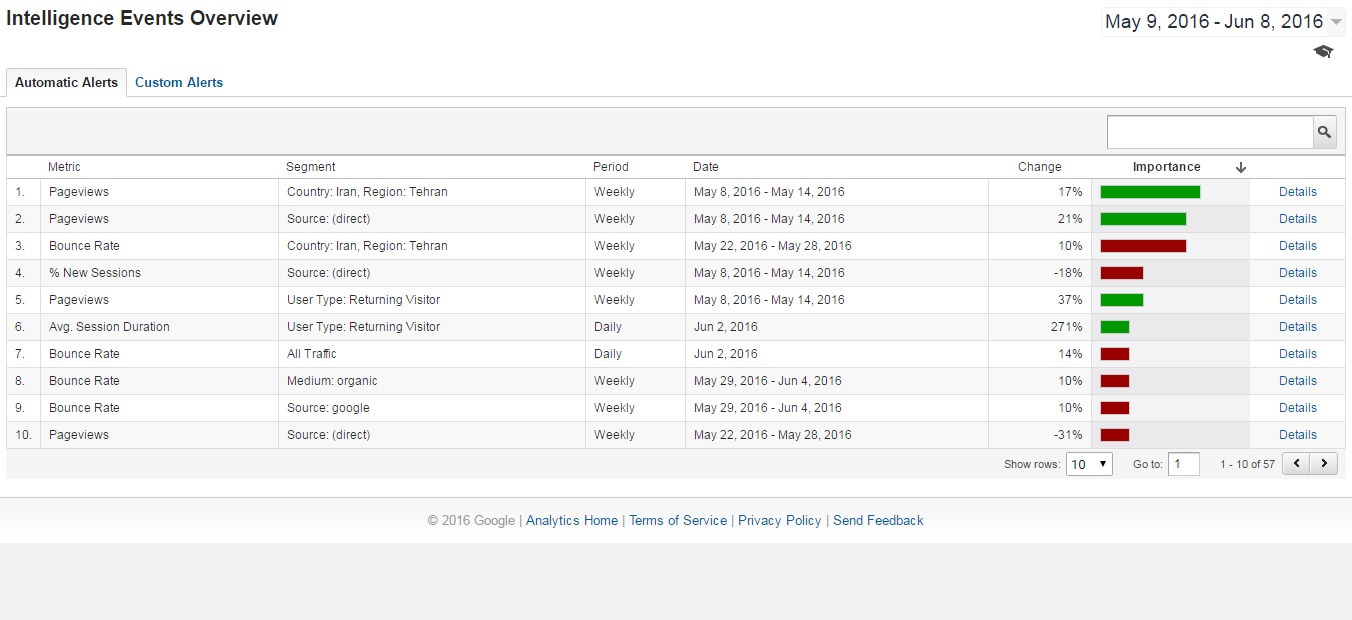Open the Show rows dropdown
The image size is (1352, 620).
(x=1089, y=464)
